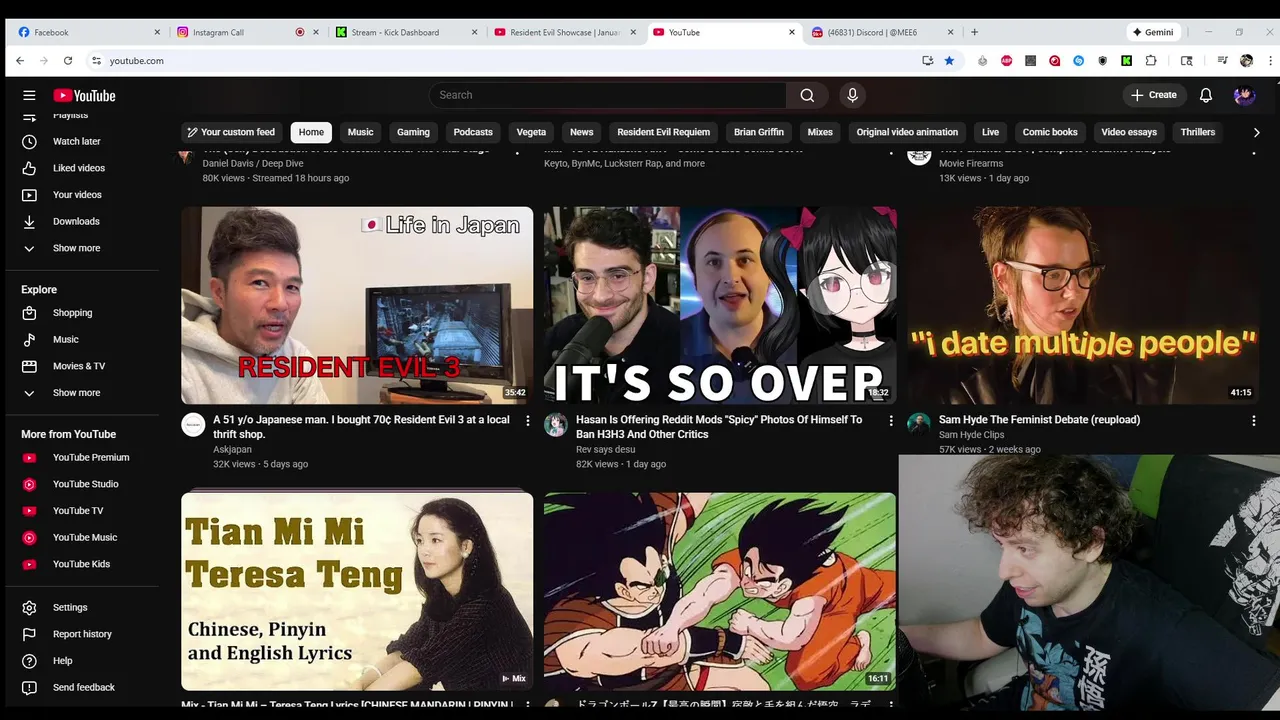Open the media controls icon in toolbar
This screenshot has height=720, width=1280.
(1222, 60)
